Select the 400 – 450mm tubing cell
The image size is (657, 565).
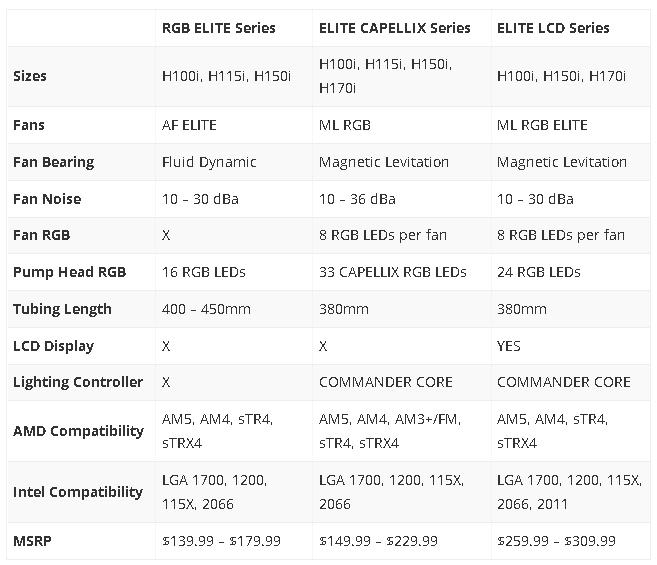tap(206, 309)
